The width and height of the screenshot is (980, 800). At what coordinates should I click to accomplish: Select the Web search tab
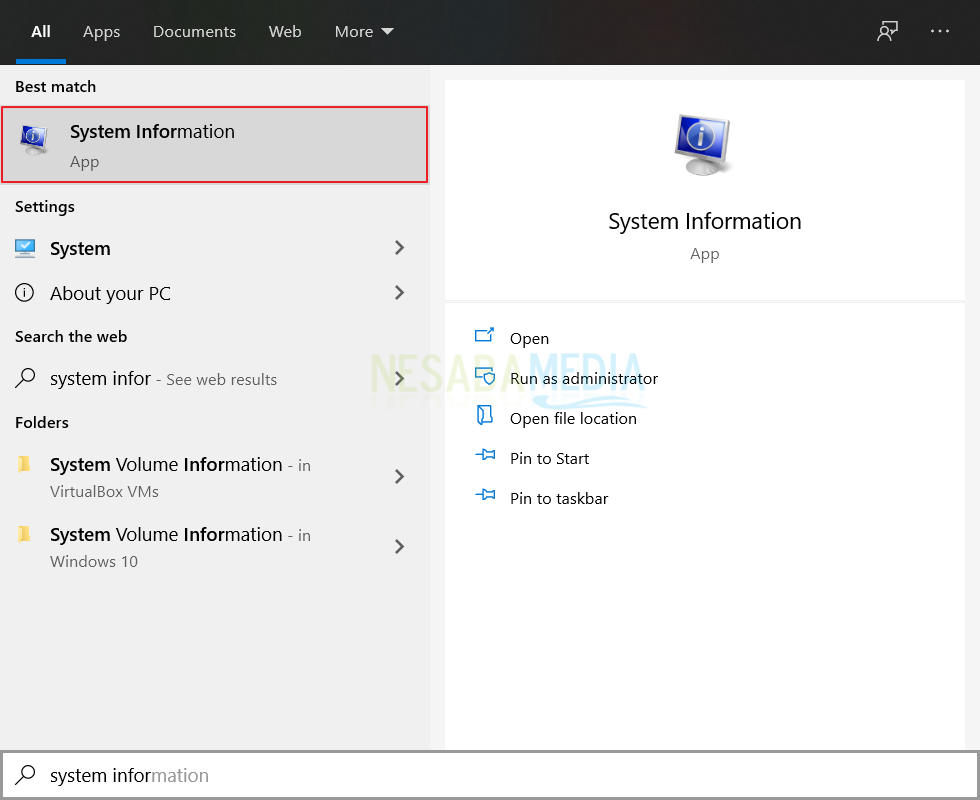[285, 32]
